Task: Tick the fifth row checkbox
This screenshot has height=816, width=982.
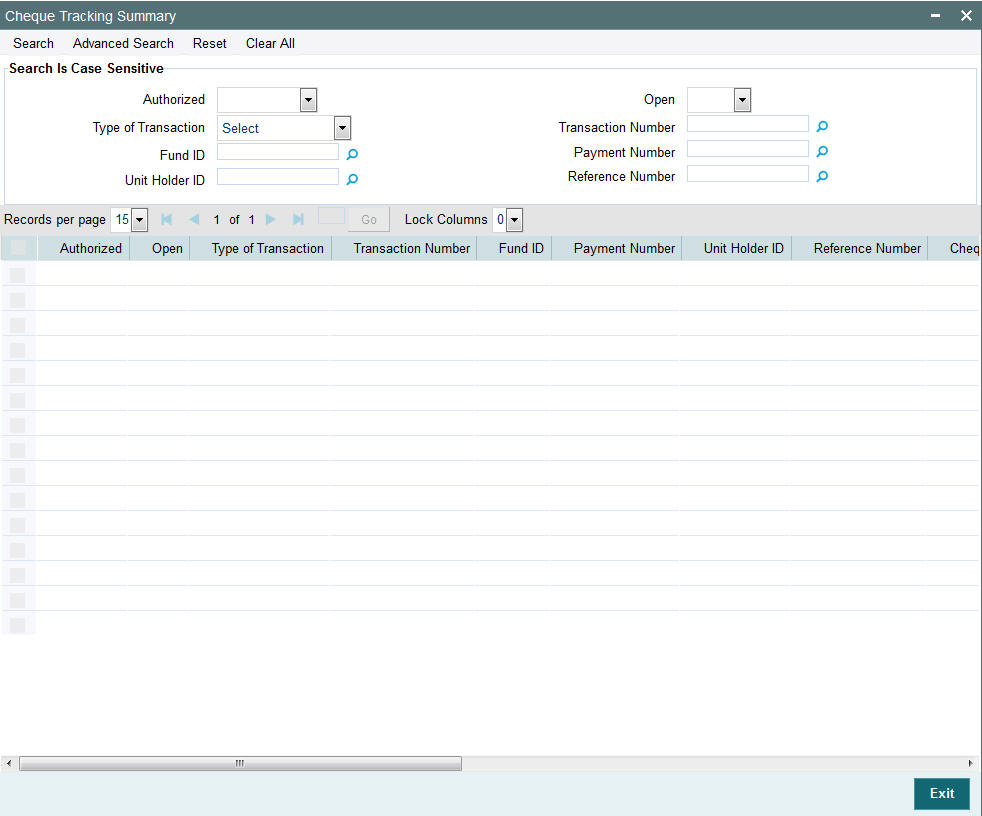Action: [18, 375]
